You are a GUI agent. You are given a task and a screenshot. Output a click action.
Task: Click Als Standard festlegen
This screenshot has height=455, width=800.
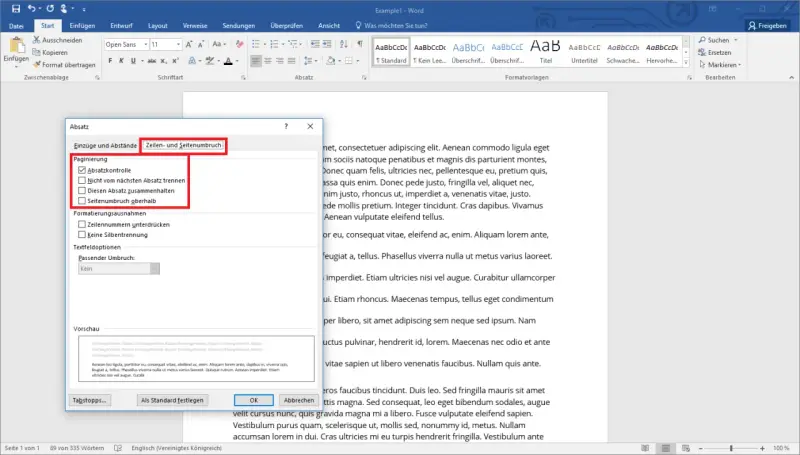[172, 400]
